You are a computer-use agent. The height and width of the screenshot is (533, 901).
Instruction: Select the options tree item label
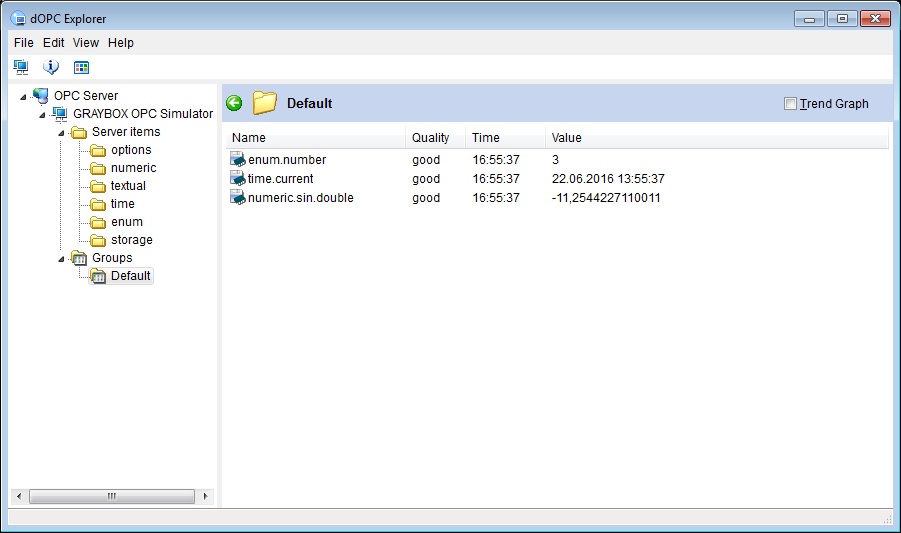(x=131, y=150)
